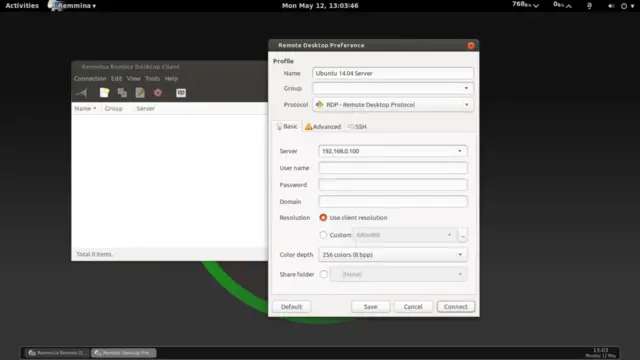The width and height of the screenshot is (640, 360).
Task: Open the custom resolution size dropdown
Action: pyautogui.click(x=404, y=235)
